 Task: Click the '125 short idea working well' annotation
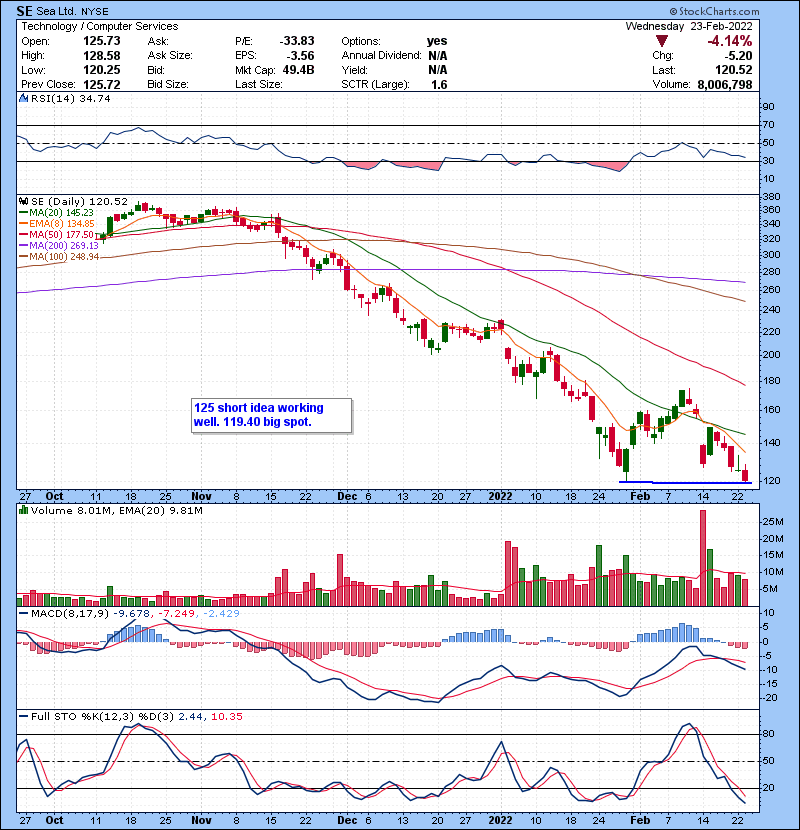point(271,416)
